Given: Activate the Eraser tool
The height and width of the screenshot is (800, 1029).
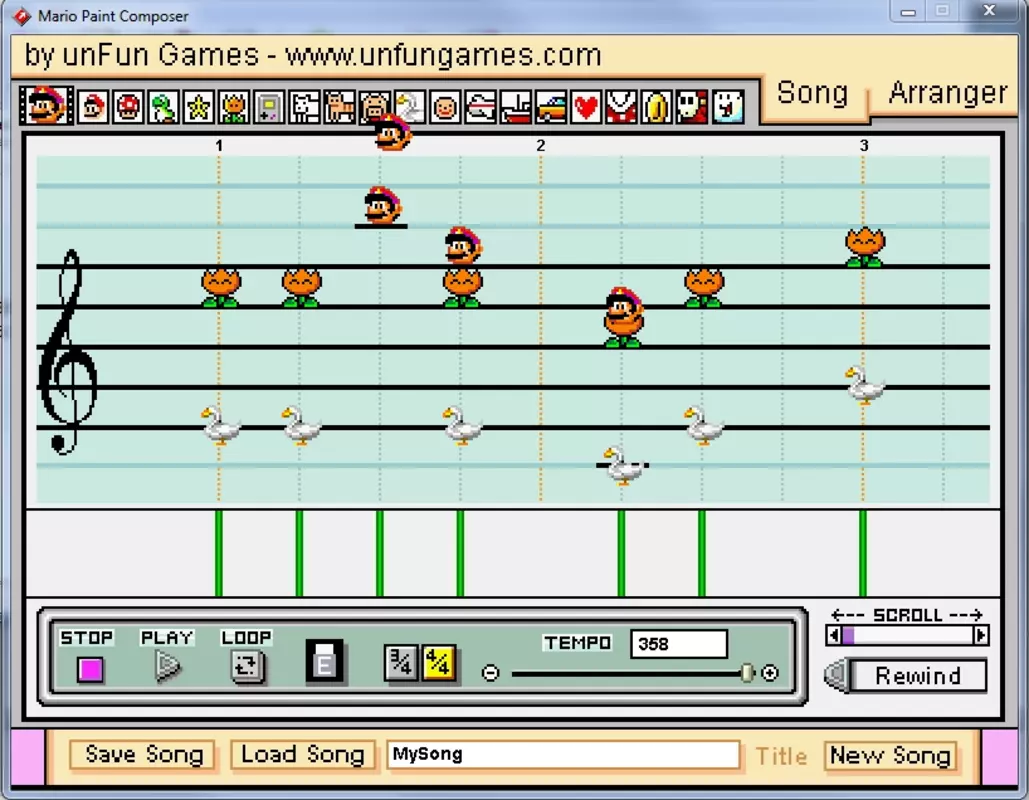Looking at the screenshot, I should (325, 660).
